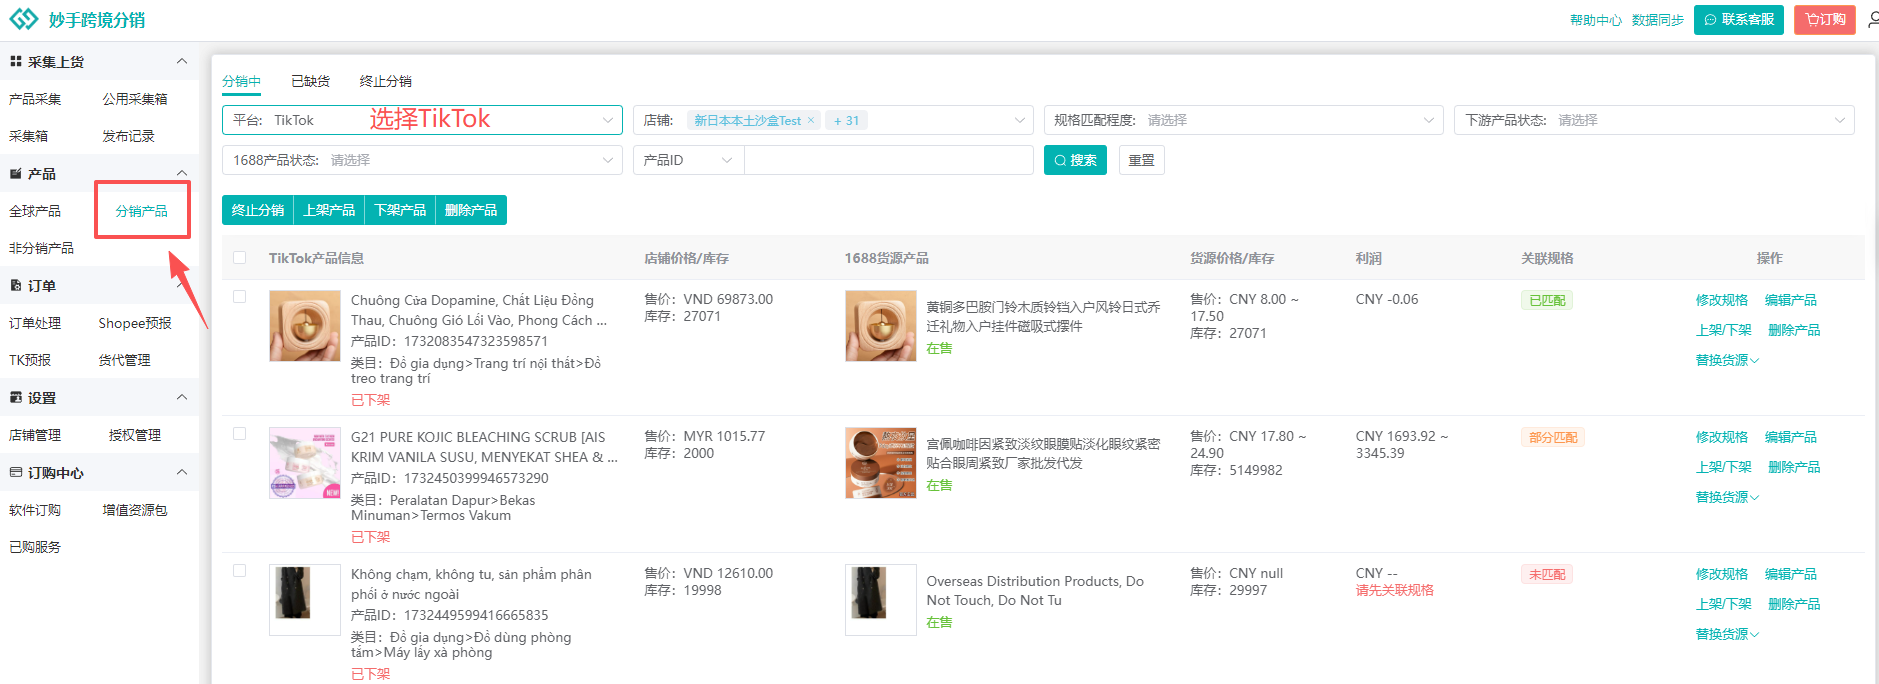This screenshot has height=684, width=1879.
Task: Open 软件订购 in the sidebar
Action: tap(35, 510)
